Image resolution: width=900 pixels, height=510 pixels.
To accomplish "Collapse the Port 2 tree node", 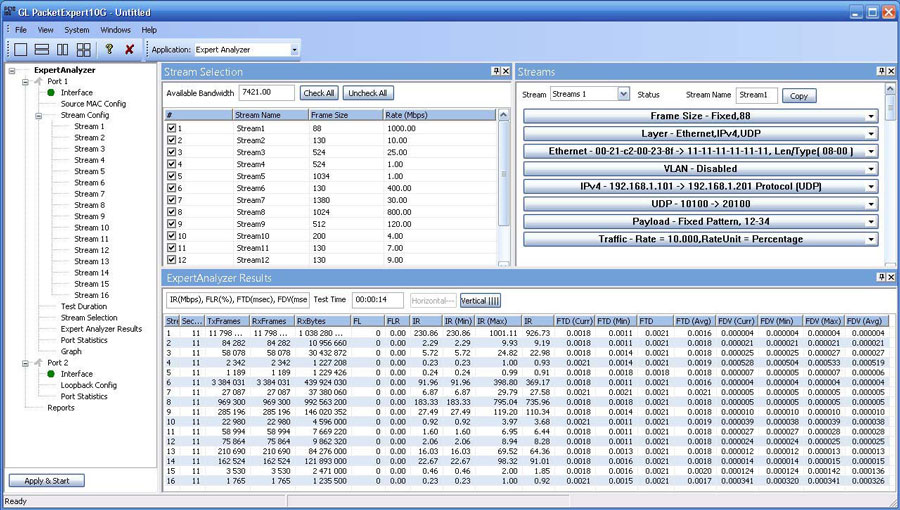I will pos(25,363).
